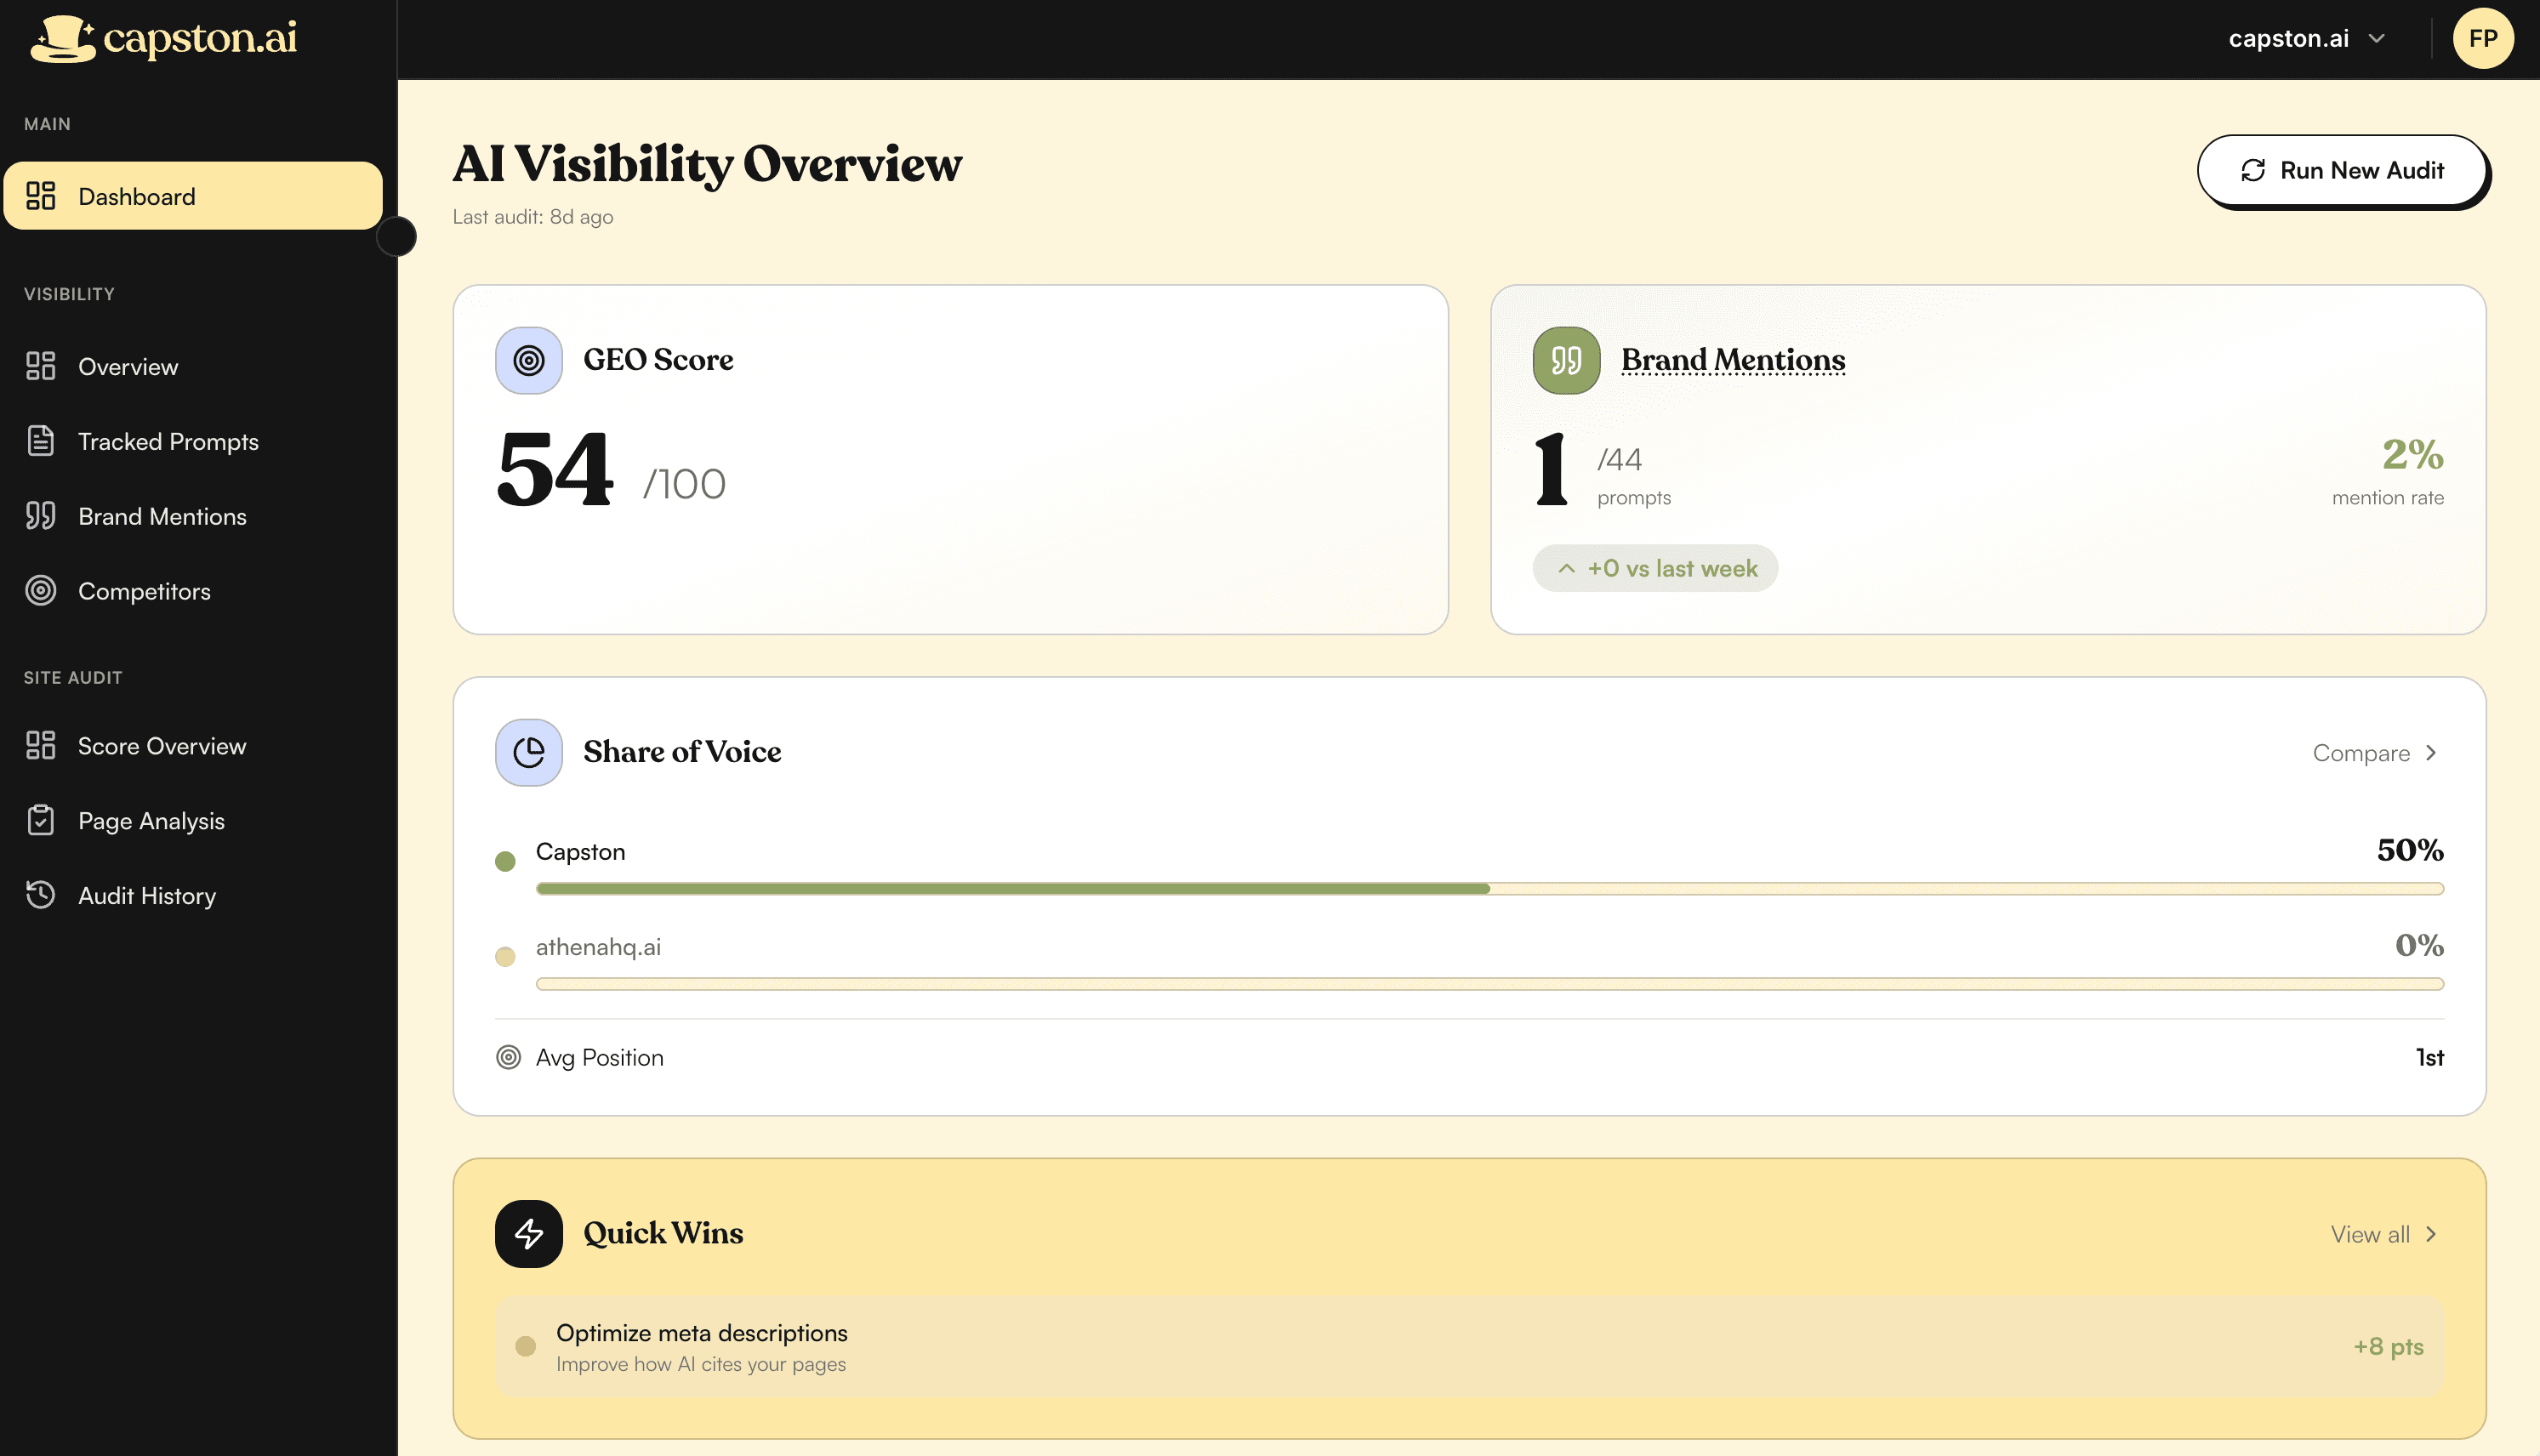
Task: Open Tracked Prompts in the sidebar
Action: (168, 441)
